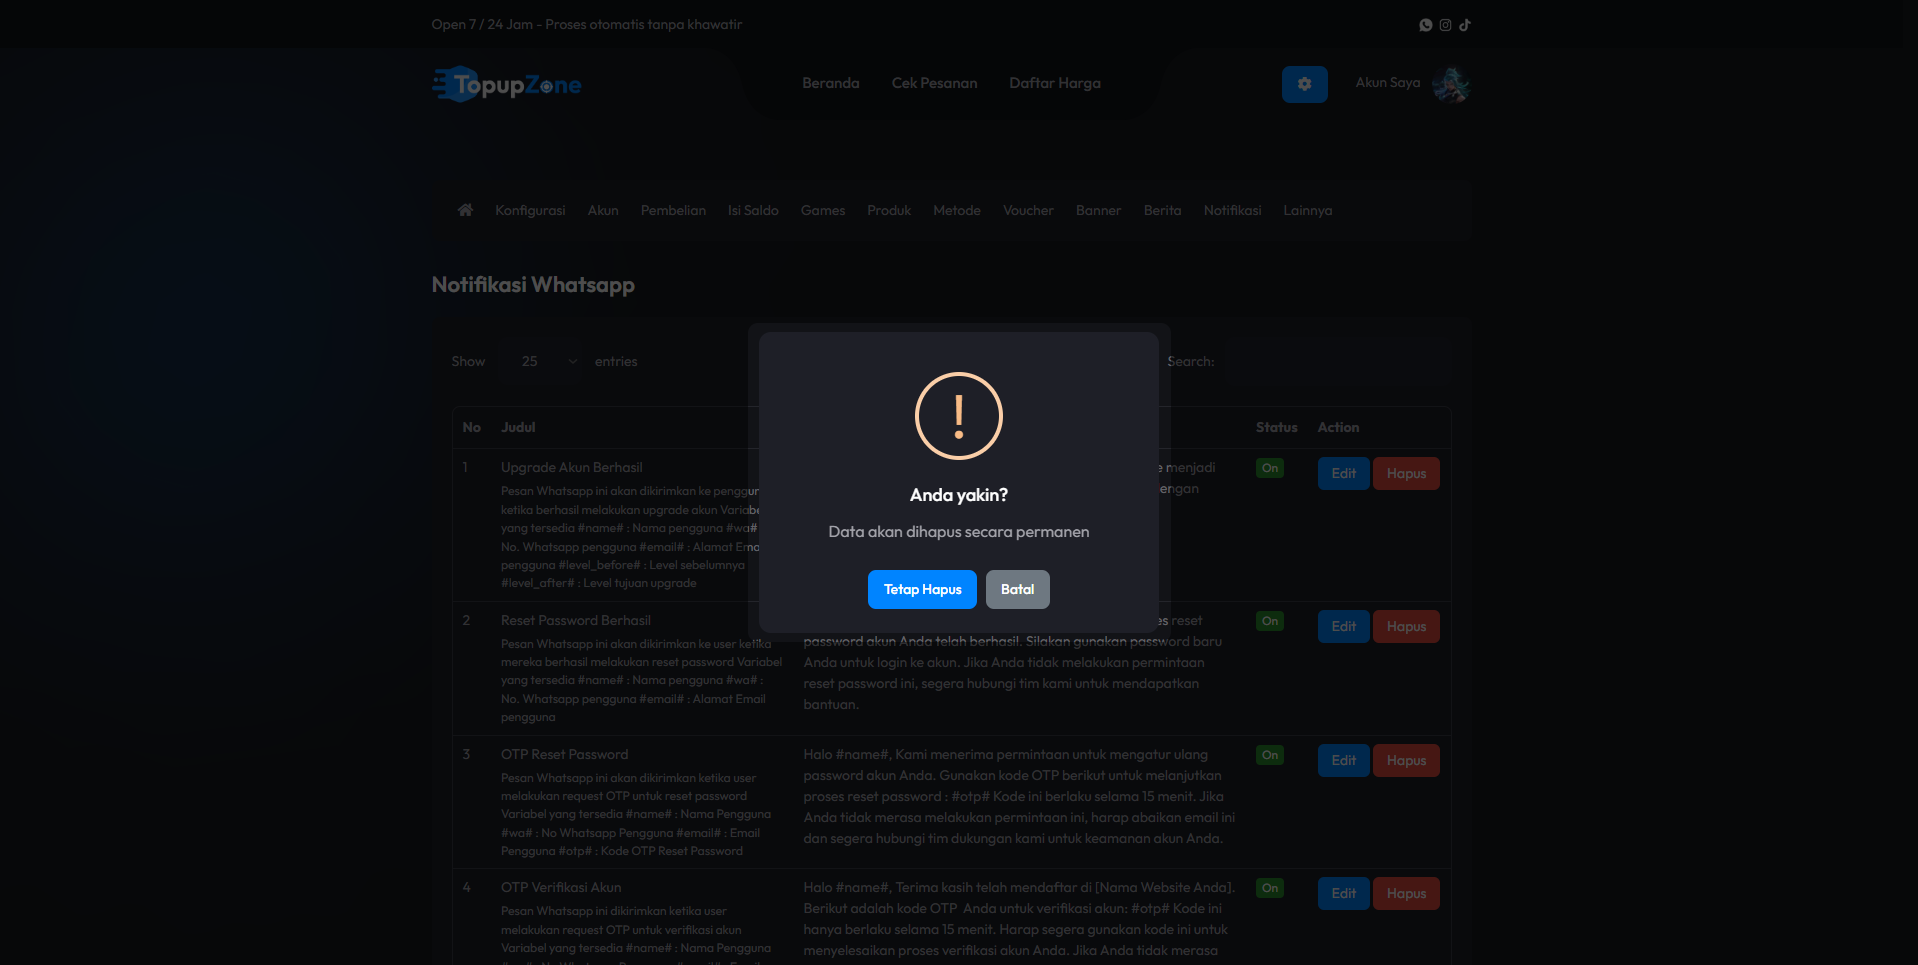Click Akun Saya label
Image resolution: width=1918 pixels, height=965 pixels.
point(1388,83)
